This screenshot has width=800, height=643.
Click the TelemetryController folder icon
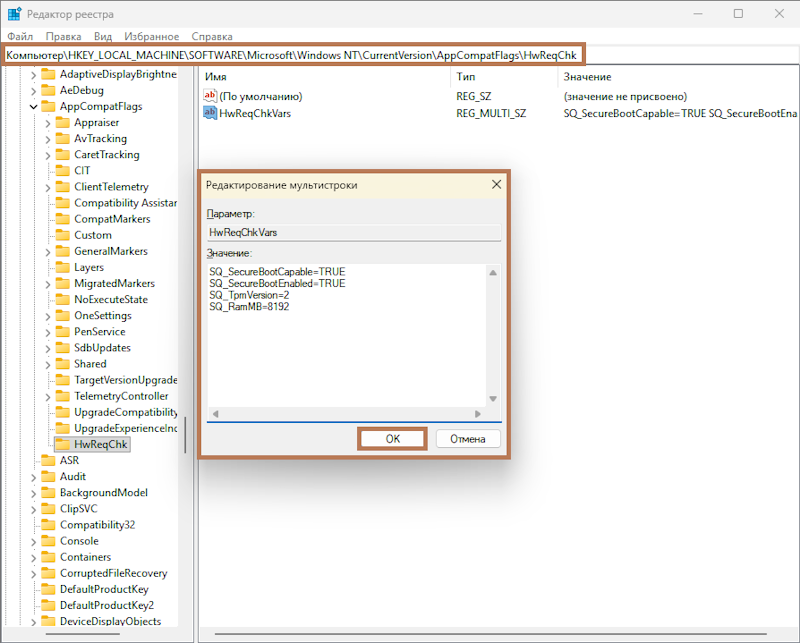63,396
